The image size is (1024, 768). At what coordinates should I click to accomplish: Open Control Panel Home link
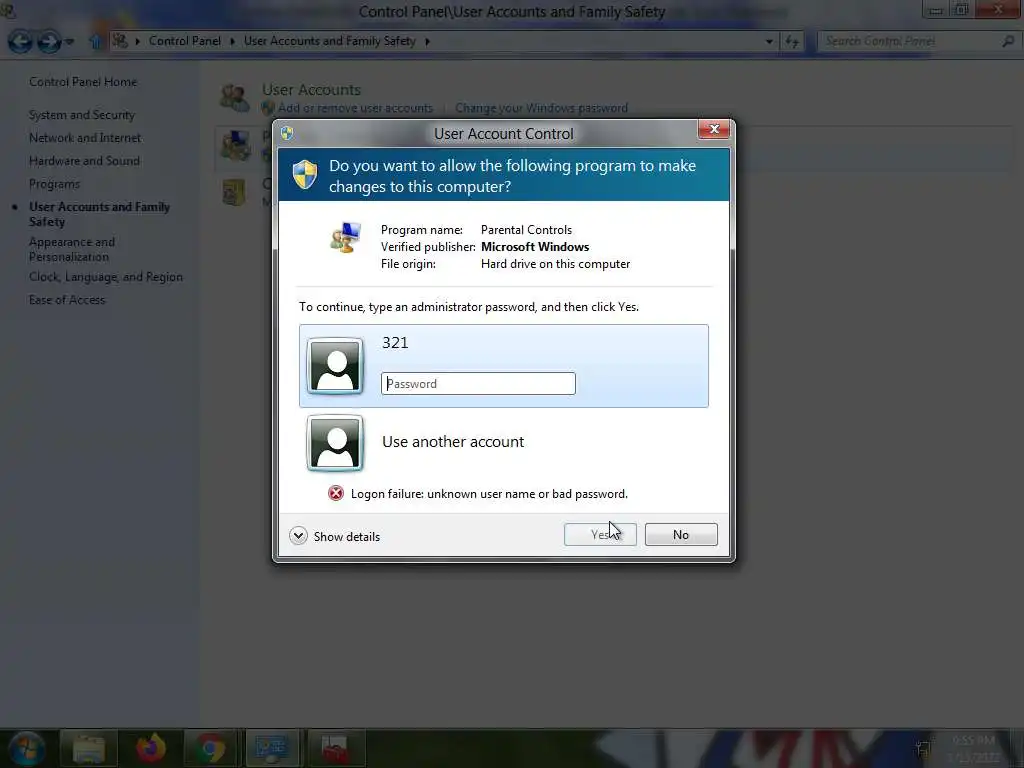(x=83, y=82)
